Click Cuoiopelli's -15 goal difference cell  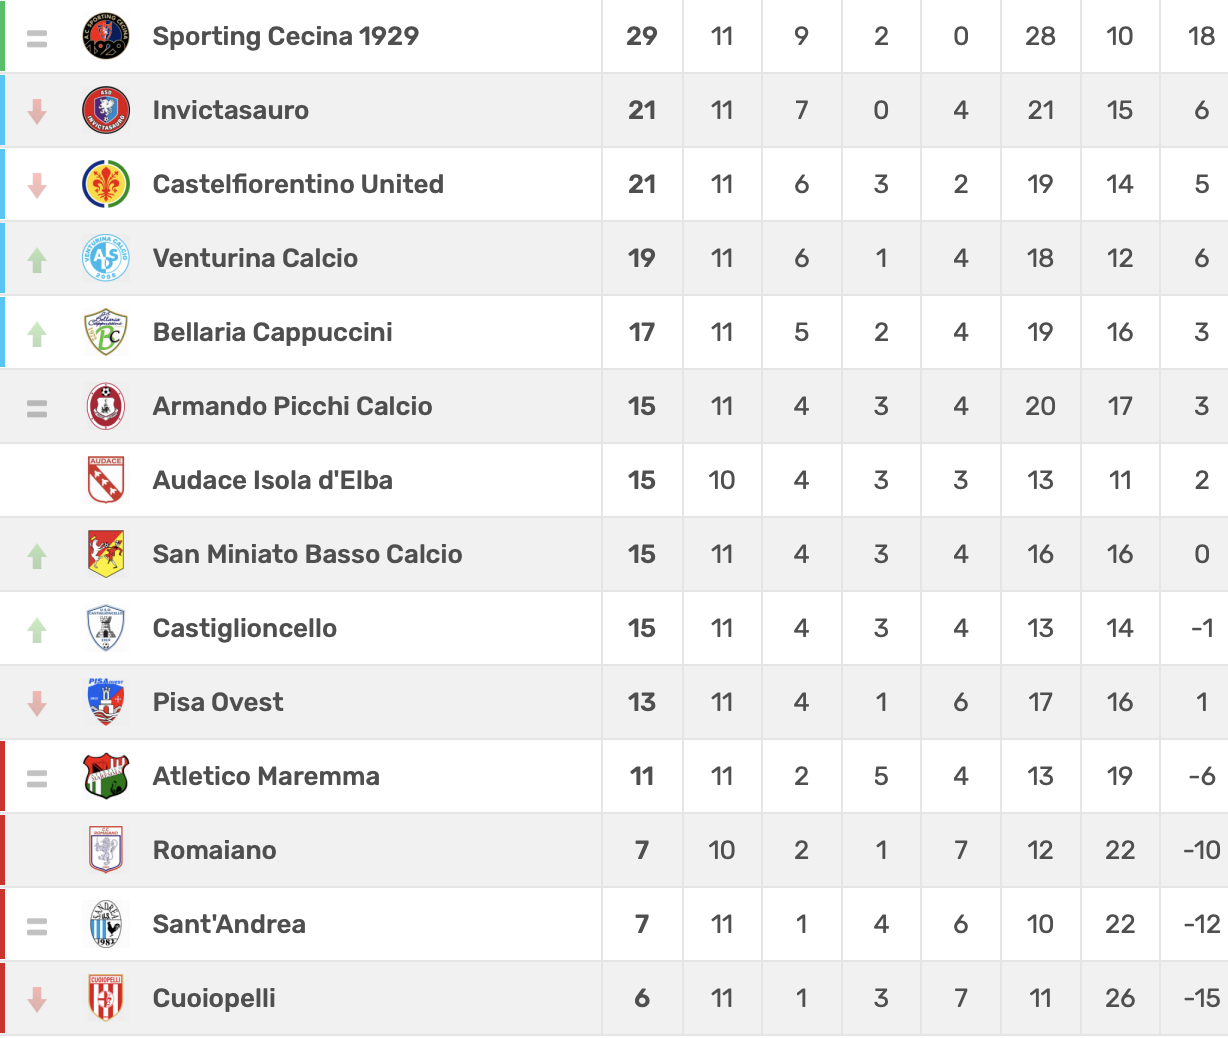[1201, 998]
